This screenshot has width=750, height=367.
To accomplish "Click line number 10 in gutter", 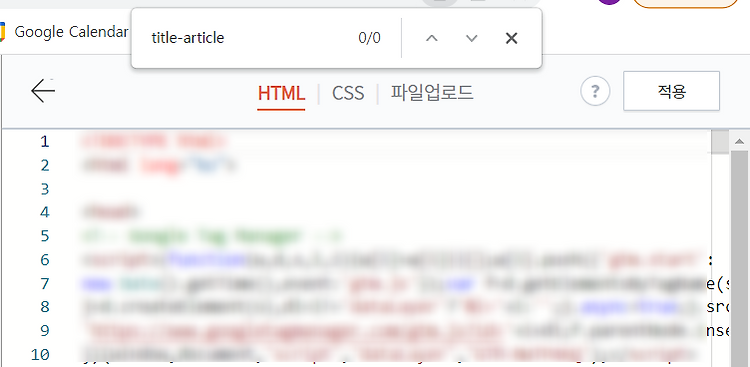I will click(40, 355).
